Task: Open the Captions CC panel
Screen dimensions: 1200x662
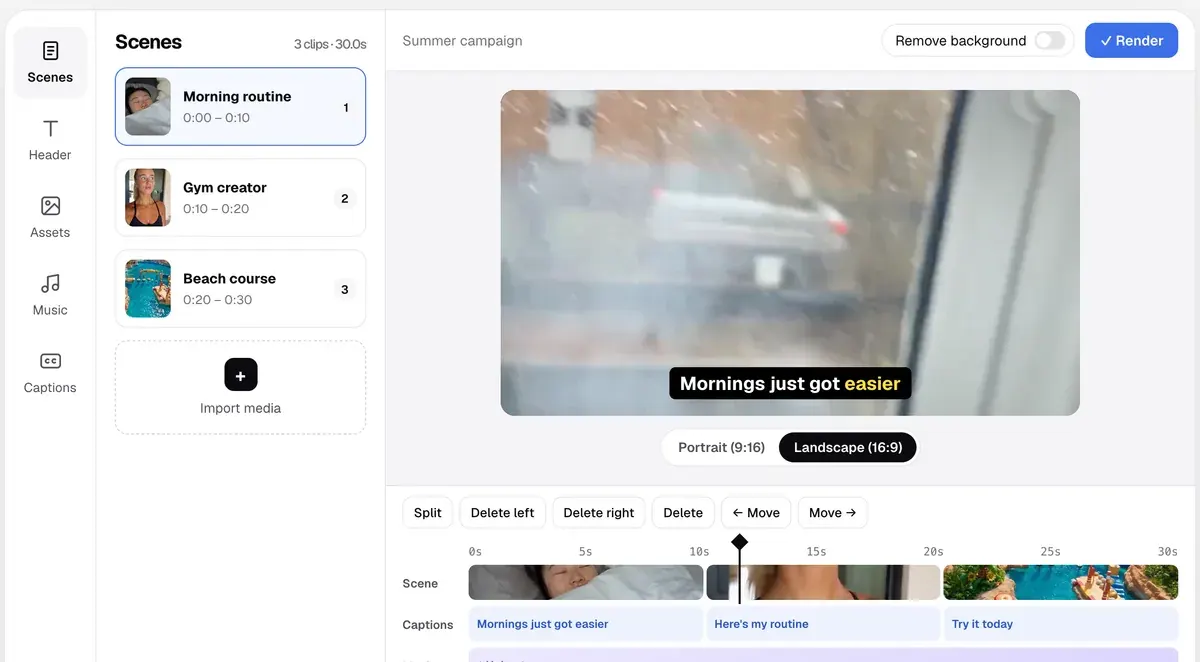Action: 50,372
